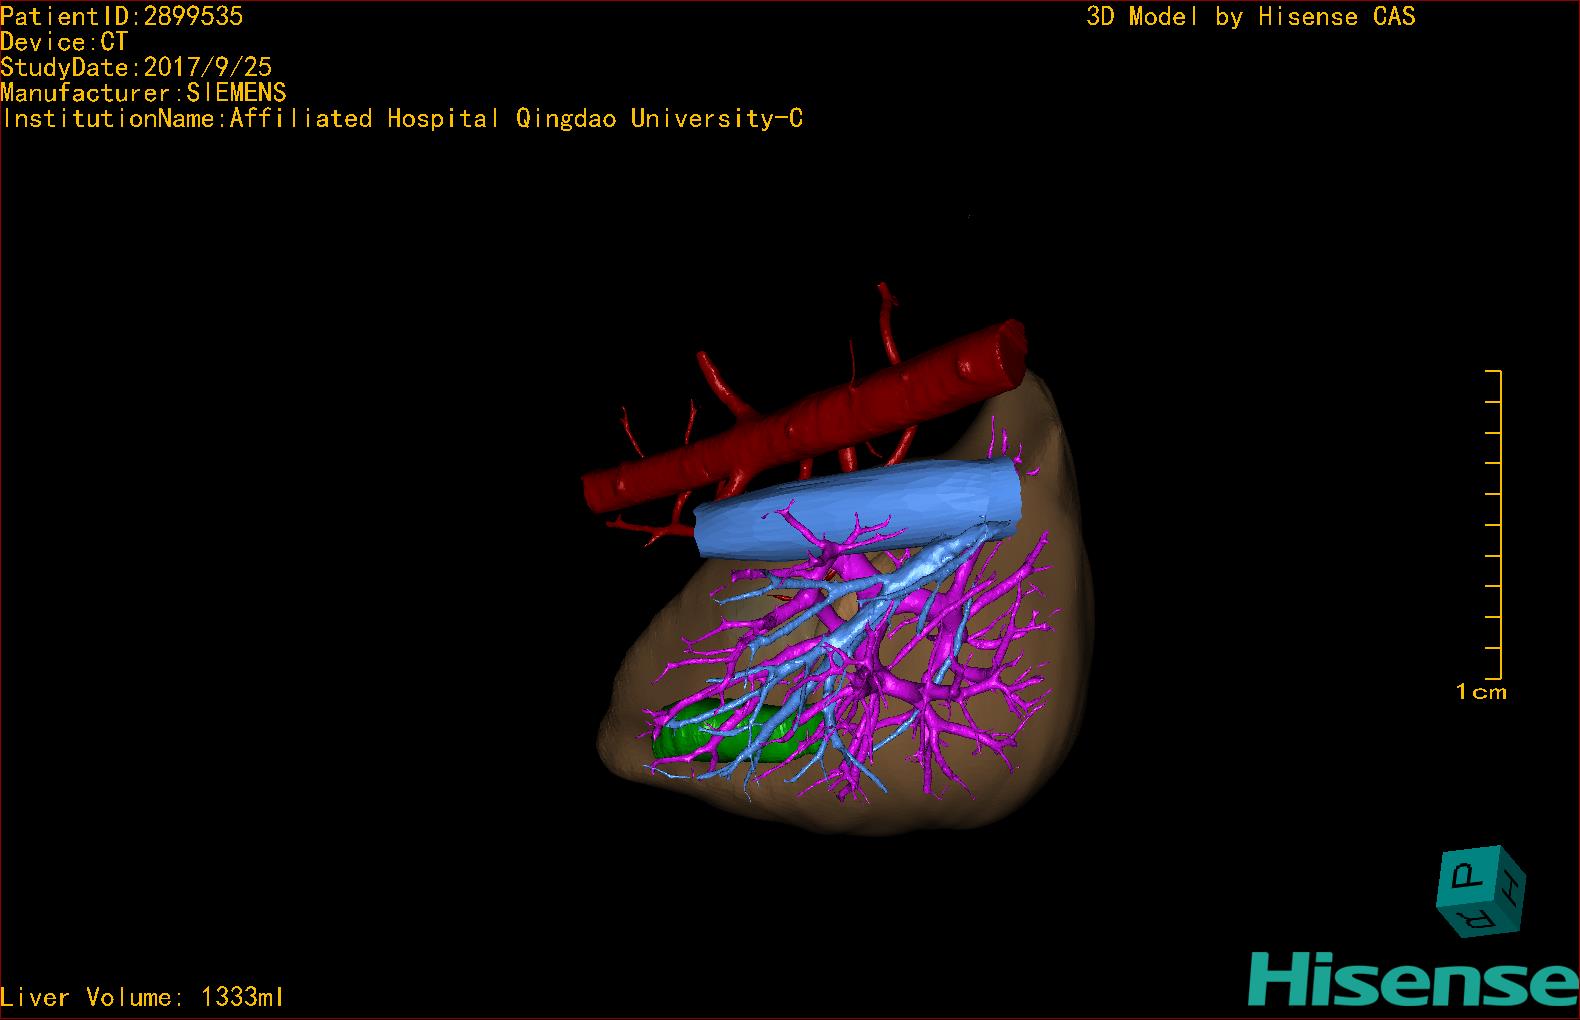The image size is (1580, 1020).
Task: Click the Hisense logo
Action: [x=1414, y=978]
